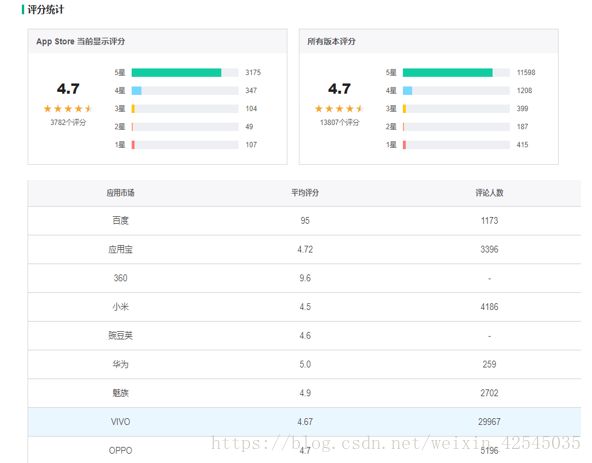
Task: Select the 104 three-star count
Action: (251, 109)
